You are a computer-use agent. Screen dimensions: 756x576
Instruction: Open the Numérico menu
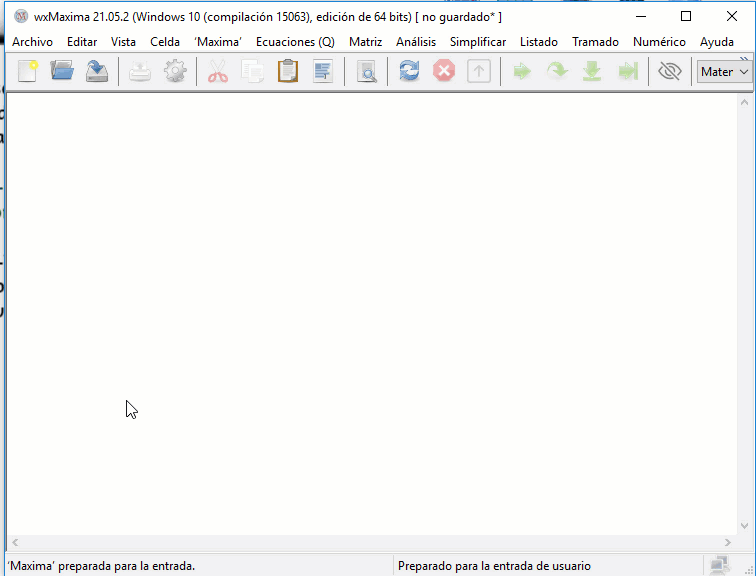point(659,42)
